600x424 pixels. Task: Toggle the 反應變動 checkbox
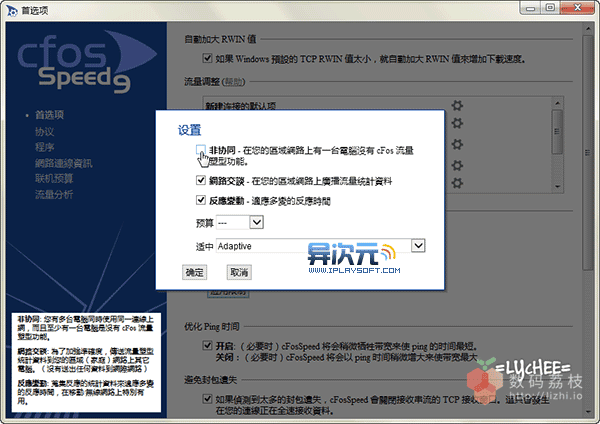(x=201, y=200)
